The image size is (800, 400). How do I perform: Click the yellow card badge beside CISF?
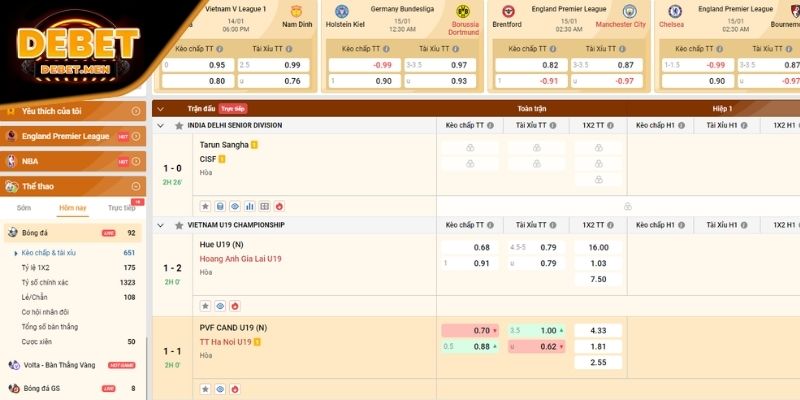pos(222,159)
